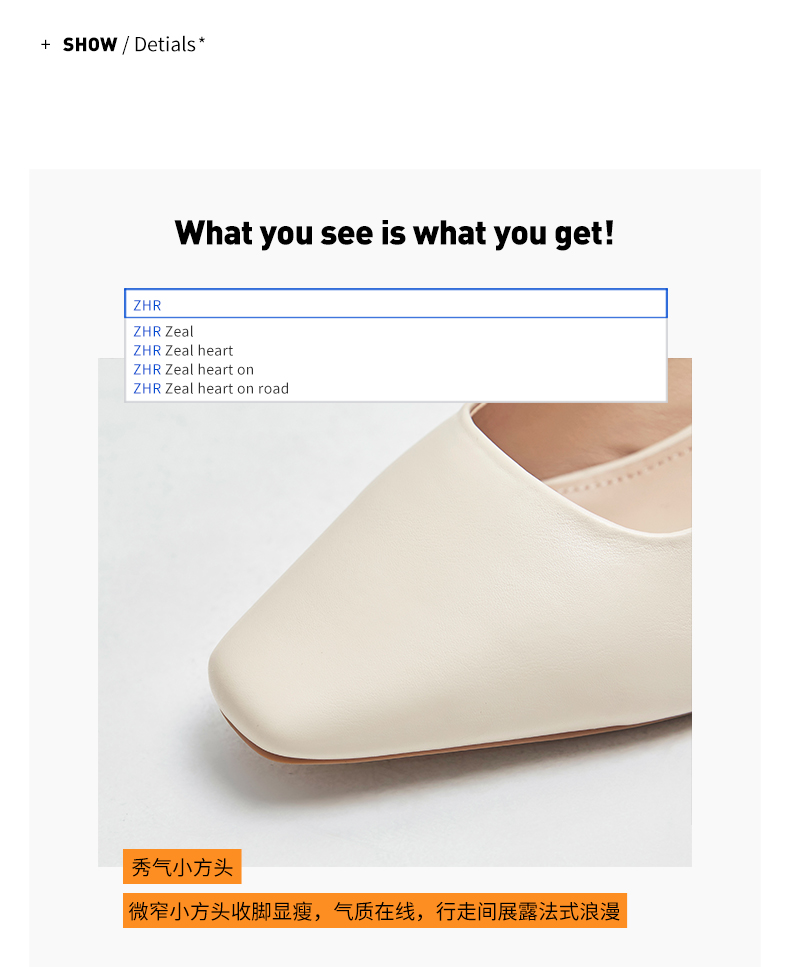Screen dimensions: 790x967
Task: Click the orange description banner 微窄小方头收脚显瘦
Action: point(375,910)
